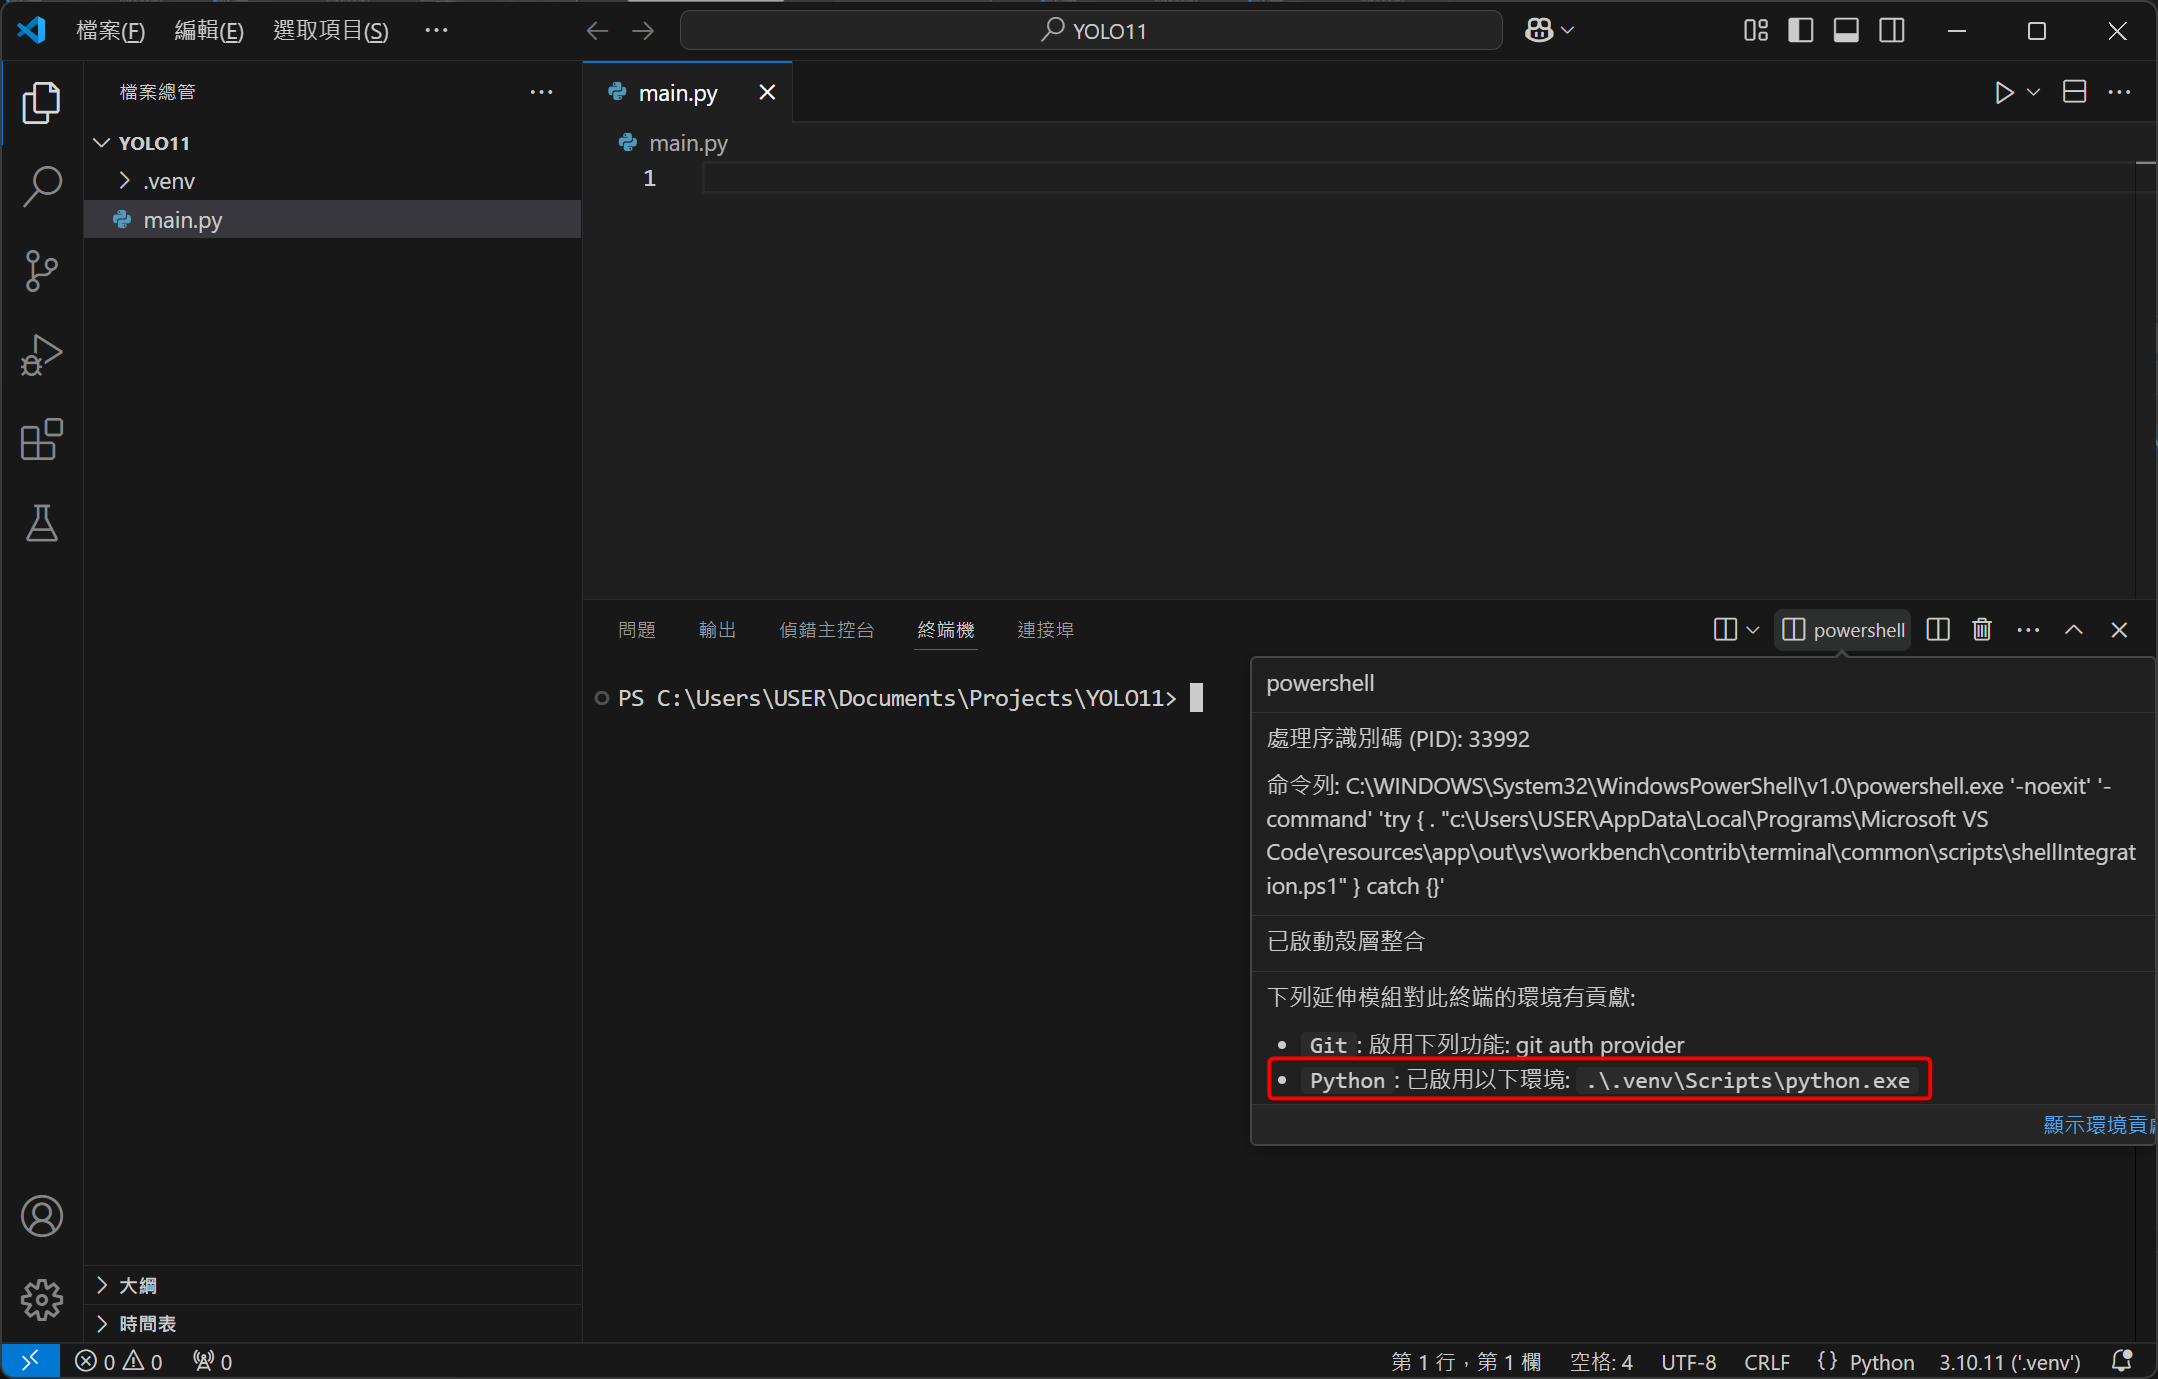The image size is (2158, 1379).
Task: Split the powershell terminal
Action: click(1938, 629)
